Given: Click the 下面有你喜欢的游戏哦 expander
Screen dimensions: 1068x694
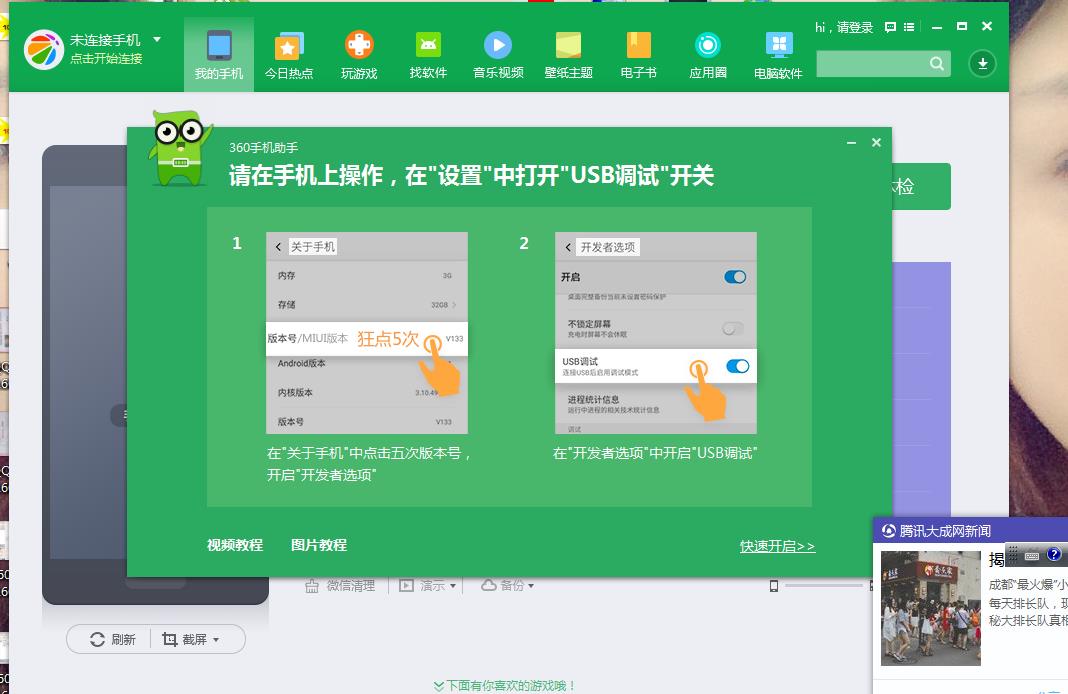Looking at the screenshot, I should (x=505, y=685).
